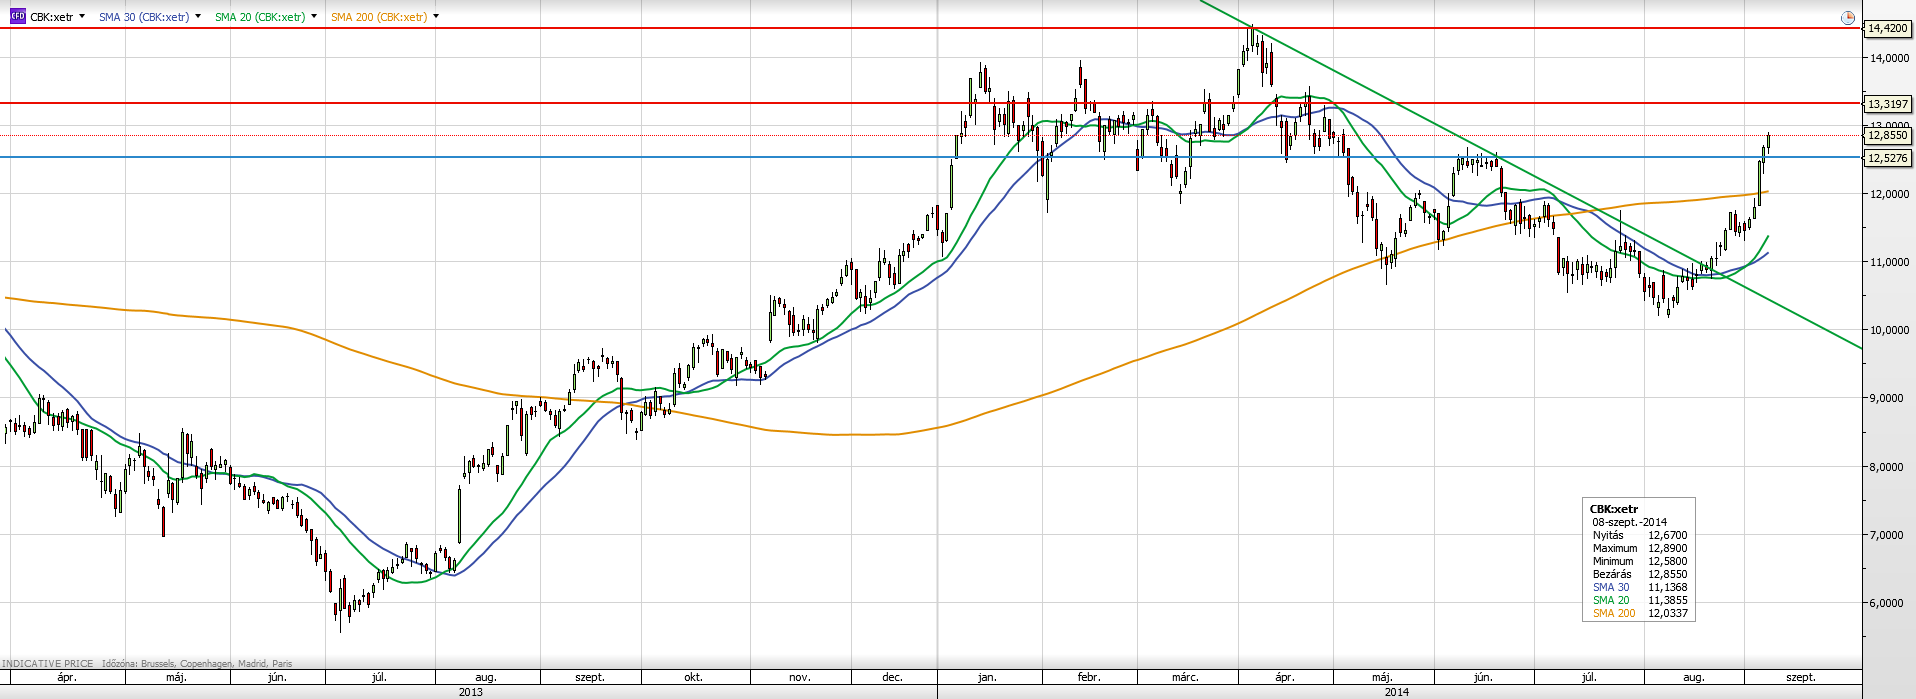Click the 'SMA 30 11,1368' row in info box
This screenshot has width=1916, height=699.
(x=1639, y=587)
